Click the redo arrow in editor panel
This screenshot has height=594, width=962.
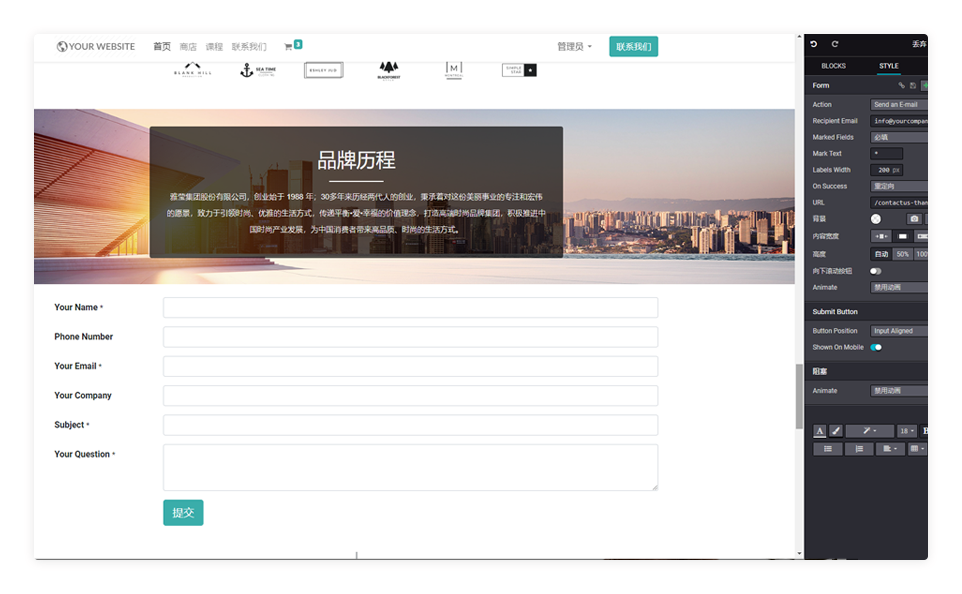click(835, 44)
